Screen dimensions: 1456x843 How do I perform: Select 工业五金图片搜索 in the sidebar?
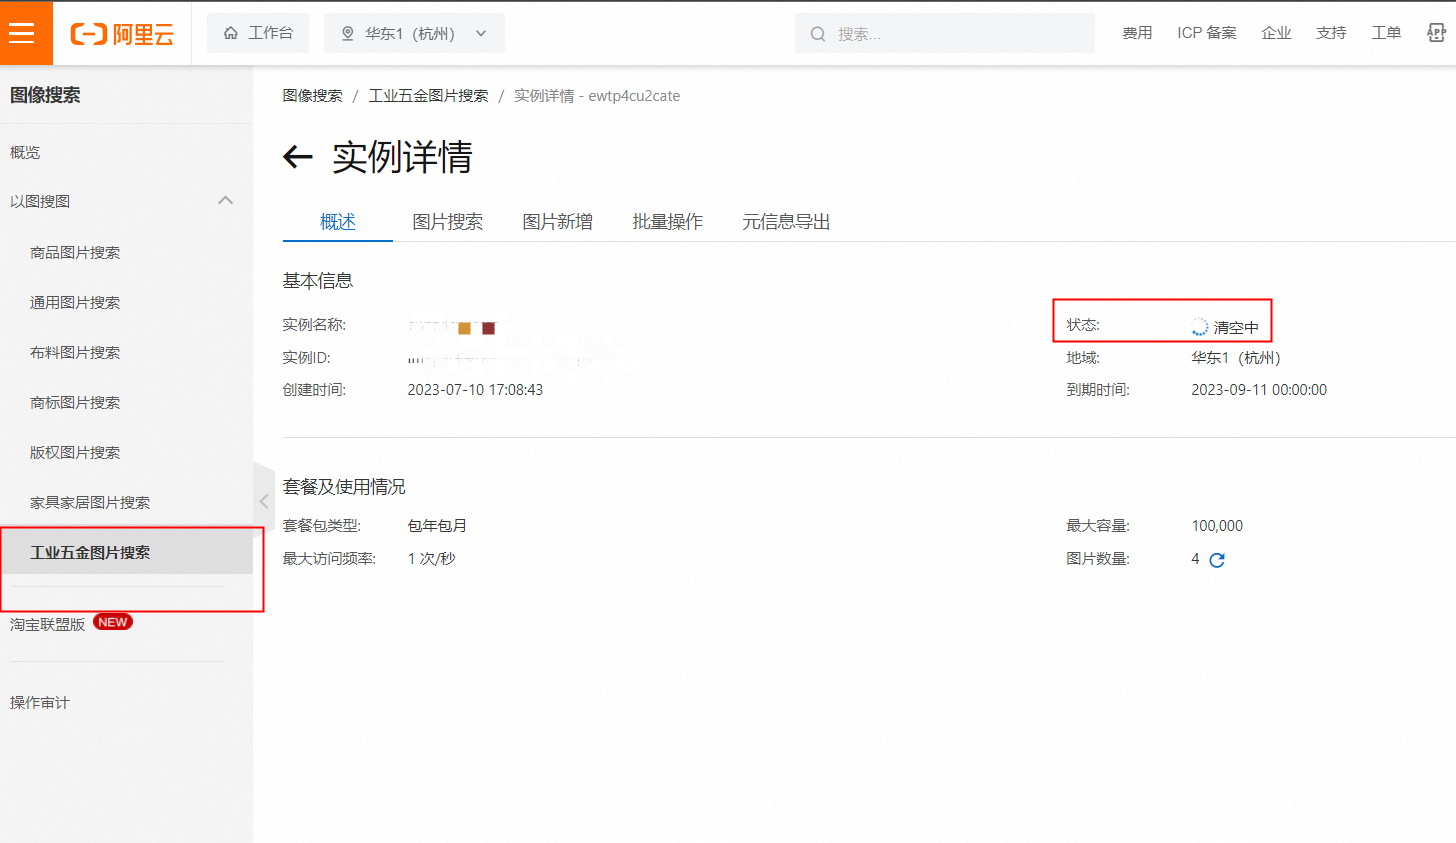(x=126, y=552)
